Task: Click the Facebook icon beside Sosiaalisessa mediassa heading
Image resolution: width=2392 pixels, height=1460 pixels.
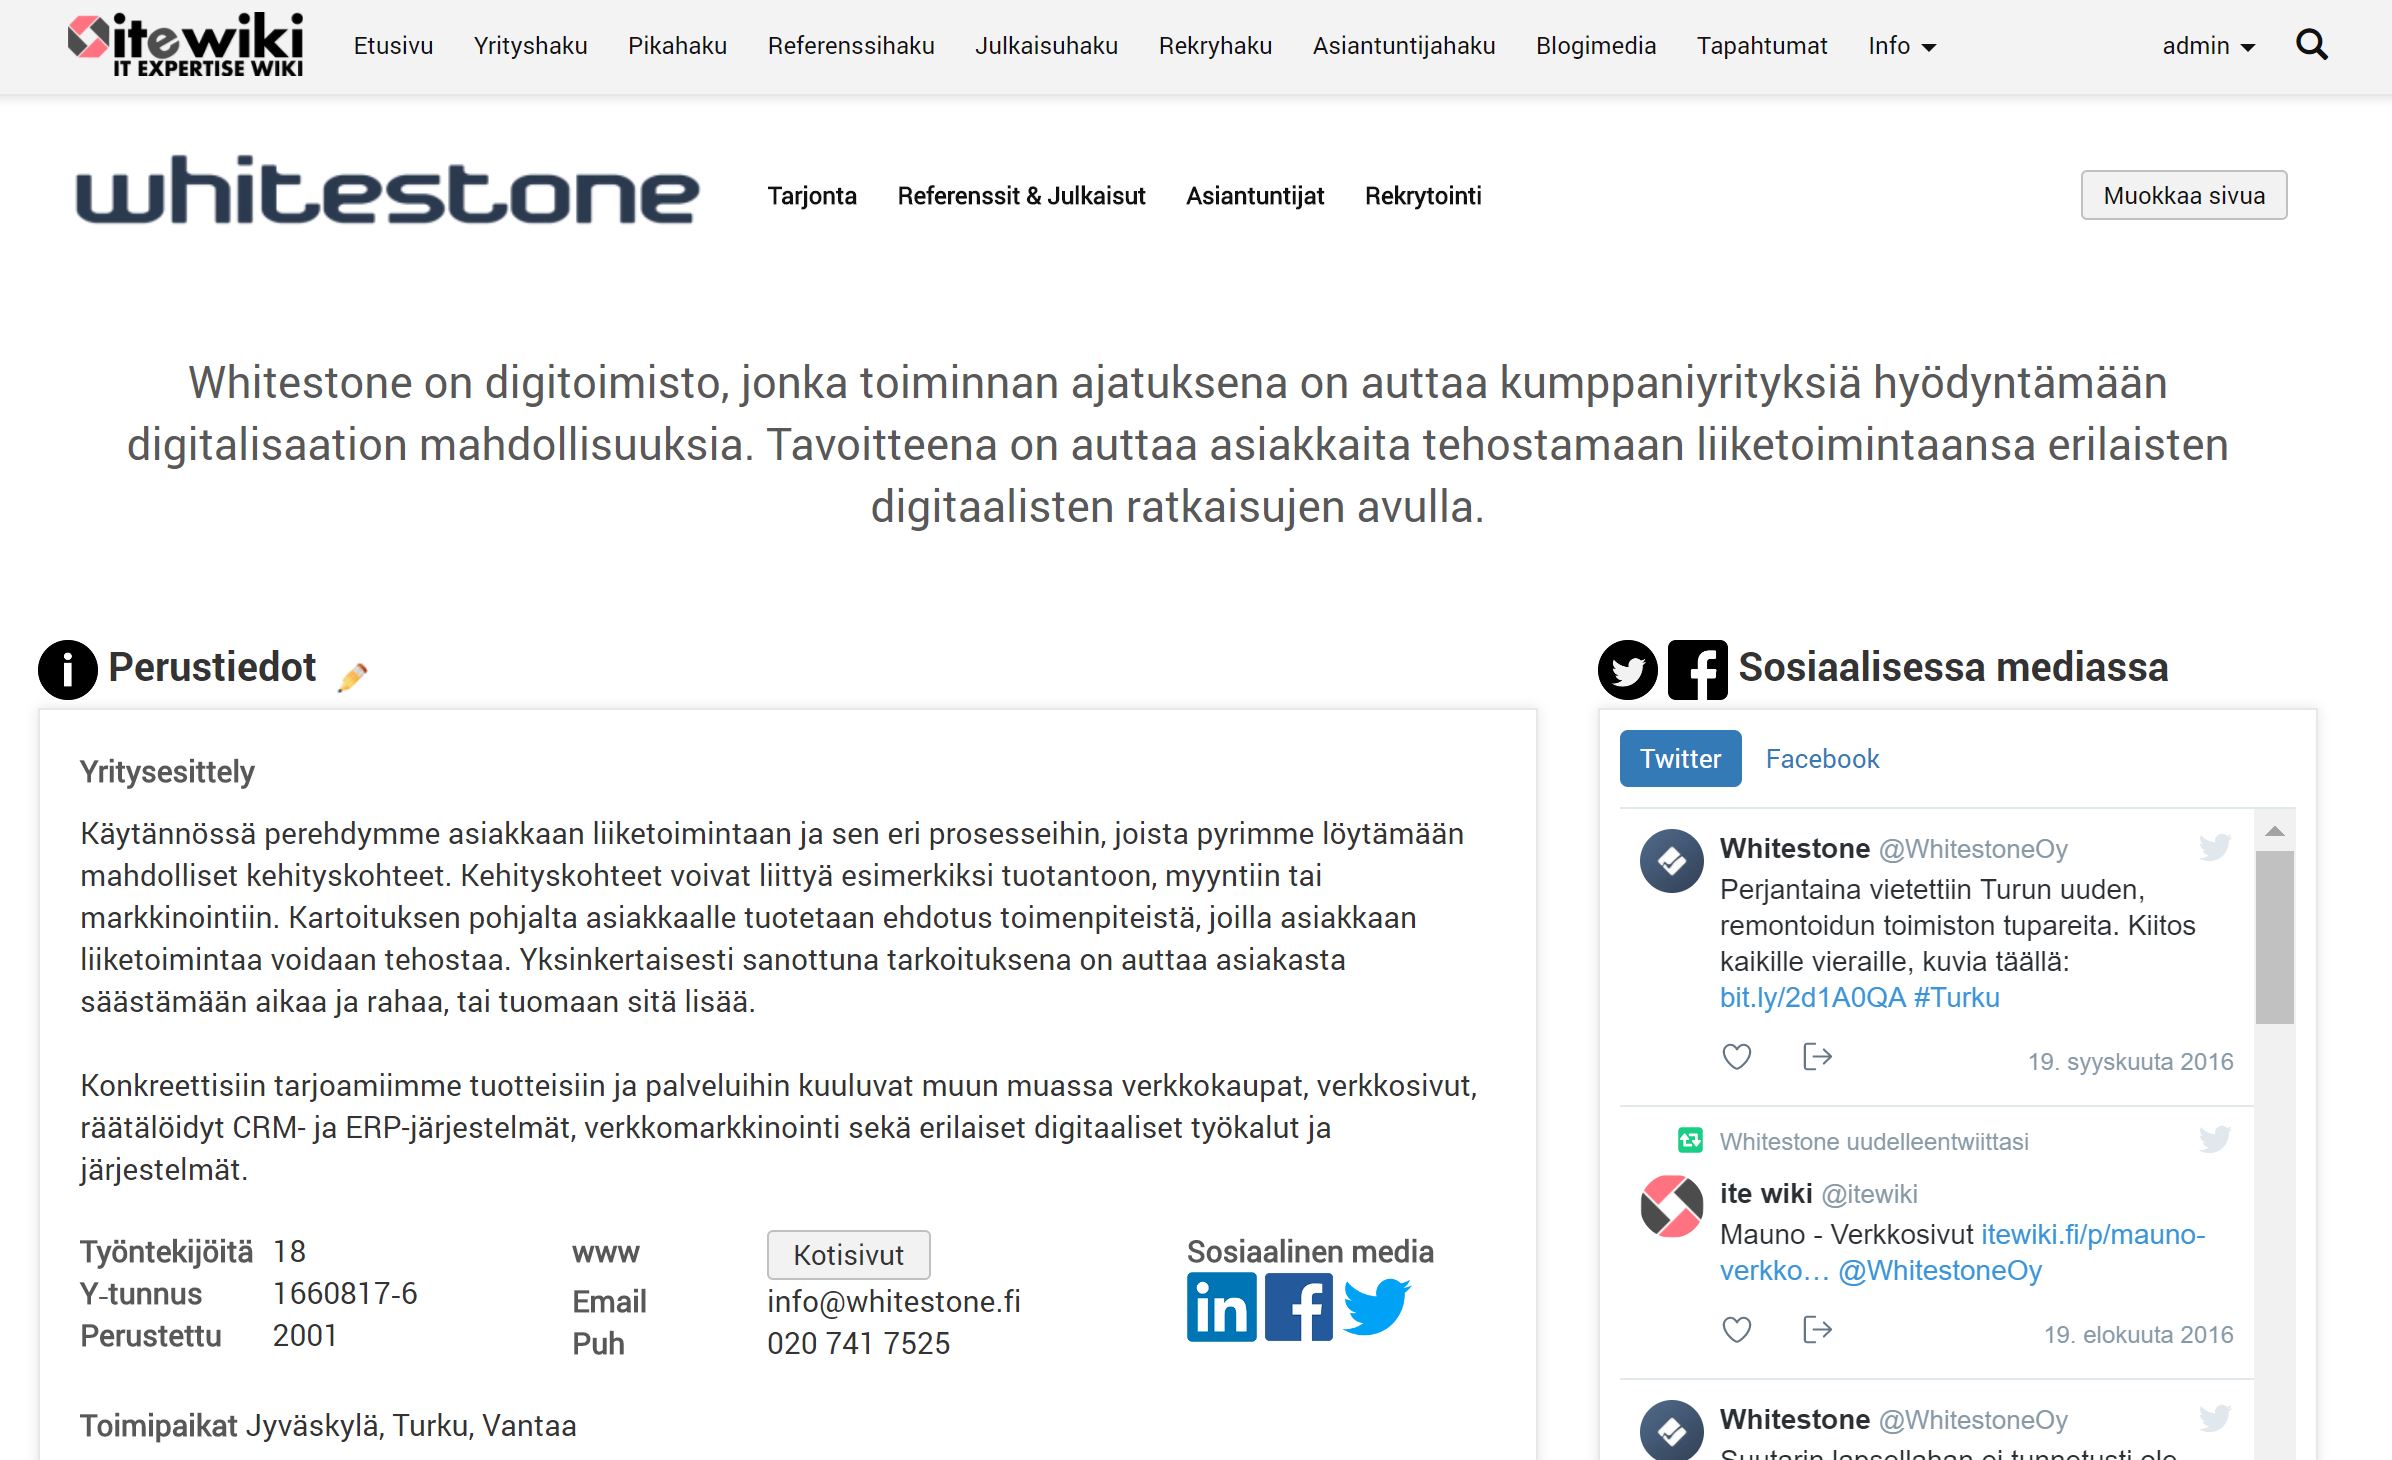Action: 1697,669
